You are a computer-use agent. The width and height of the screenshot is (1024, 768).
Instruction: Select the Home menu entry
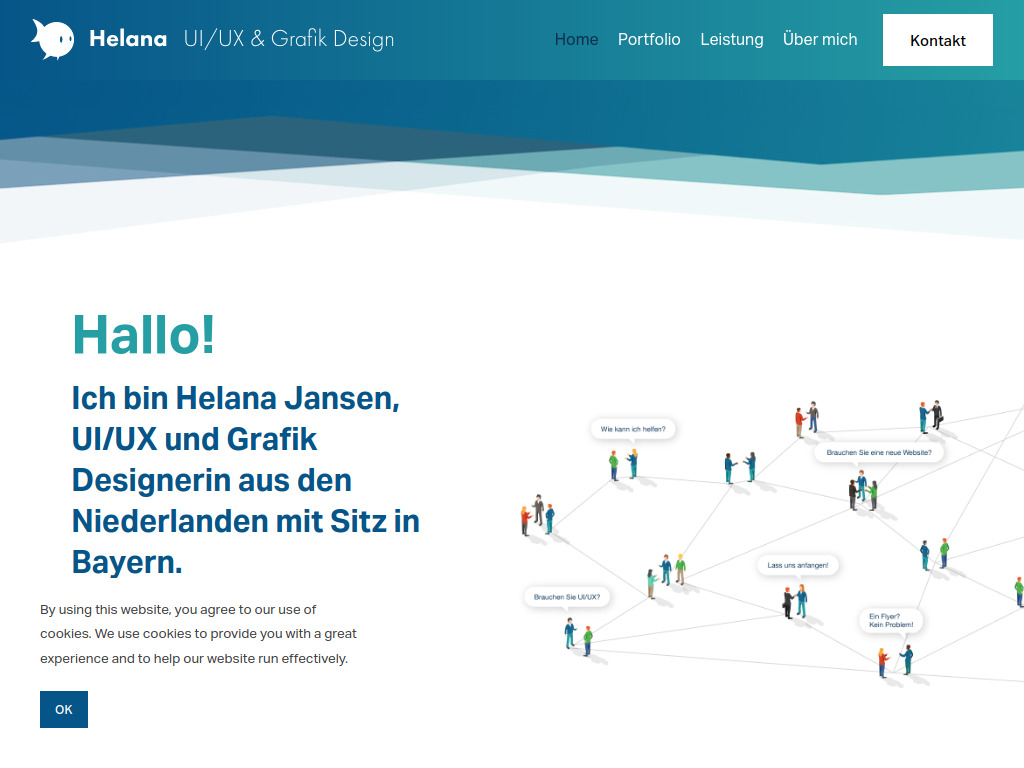[576, 40]
